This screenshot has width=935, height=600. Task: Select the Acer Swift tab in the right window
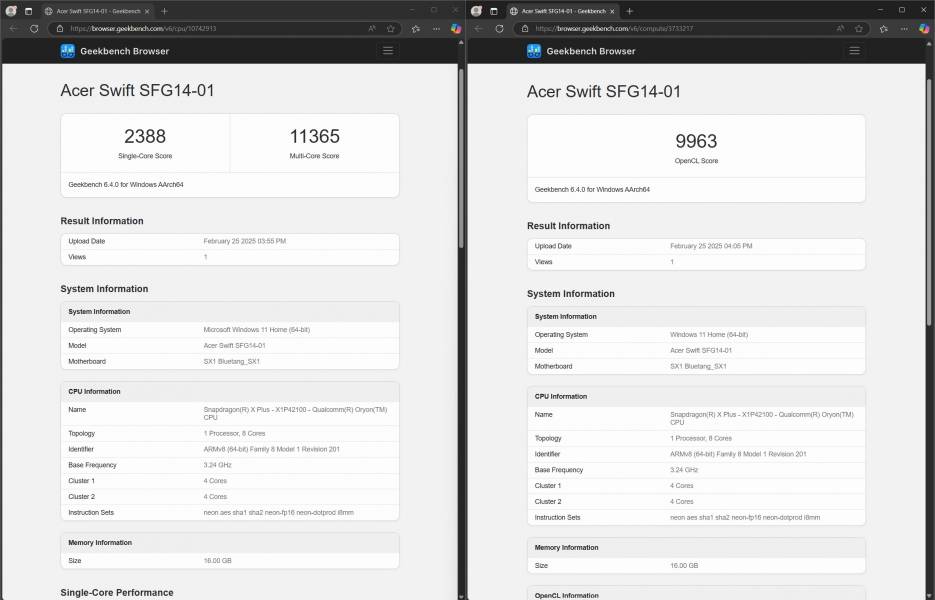(562, 11)
